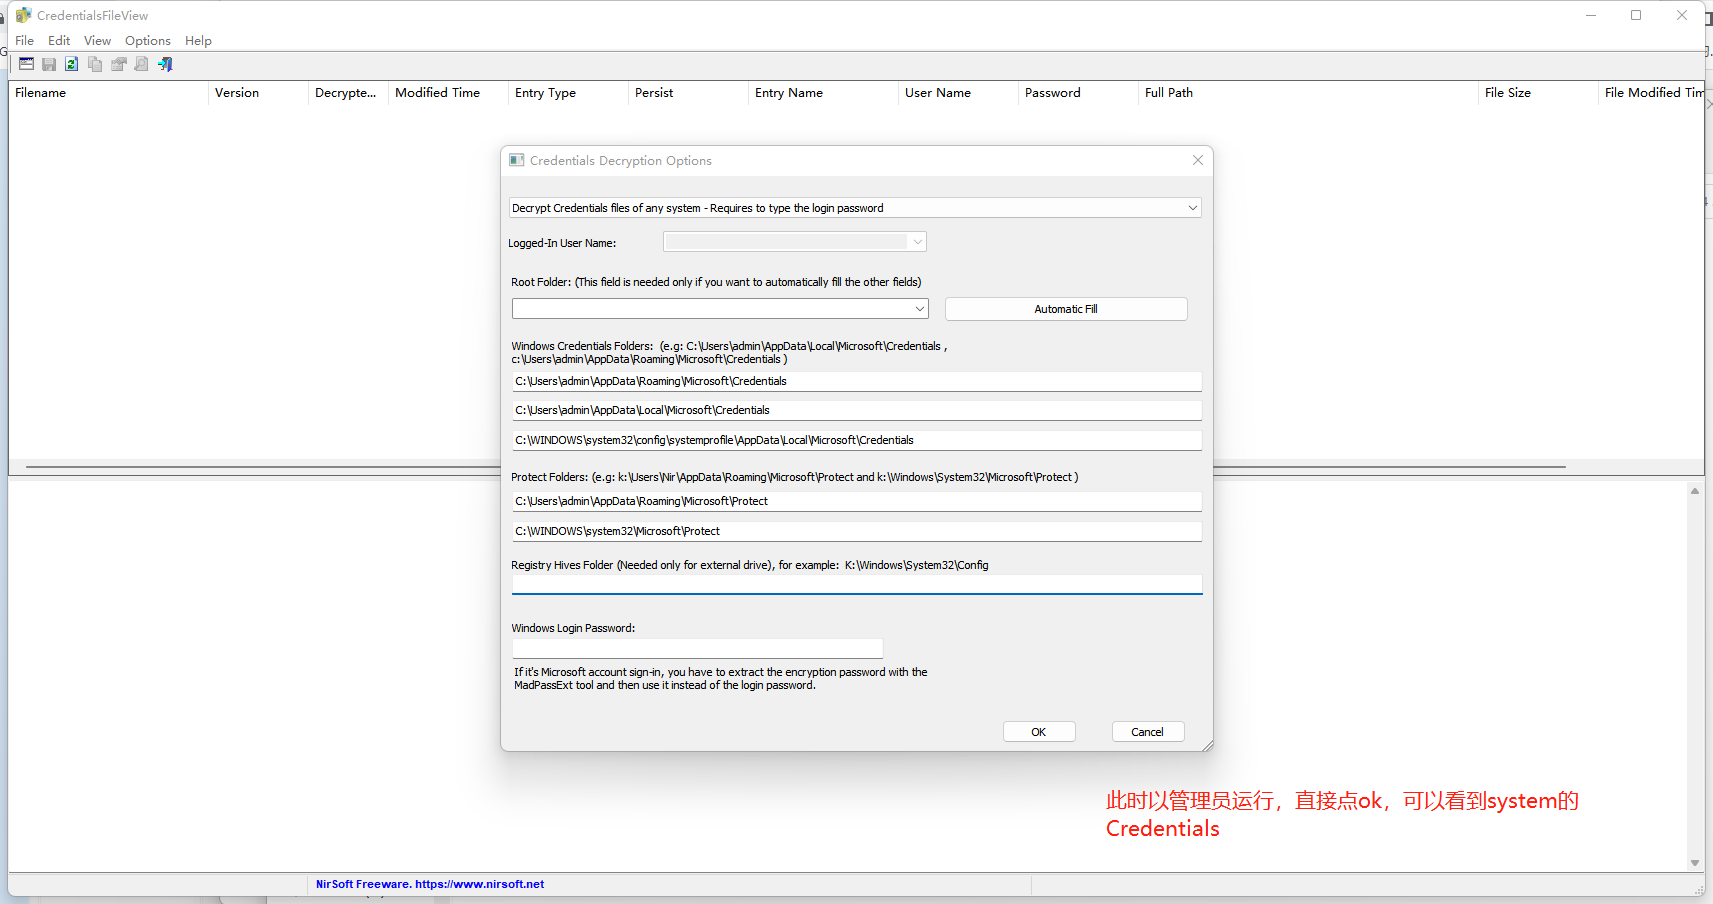
Task: Click the Cancel button
Action: pos(1147,732)
